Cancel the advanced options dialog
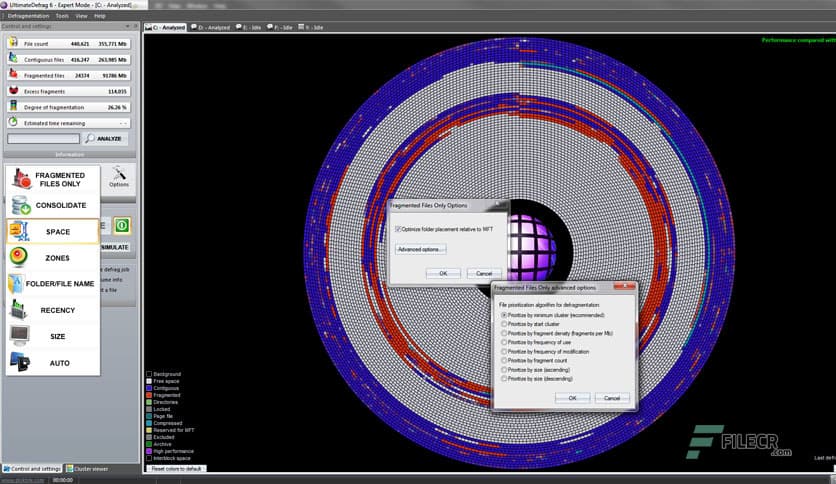Screen dimensions: 836x484 612,398
